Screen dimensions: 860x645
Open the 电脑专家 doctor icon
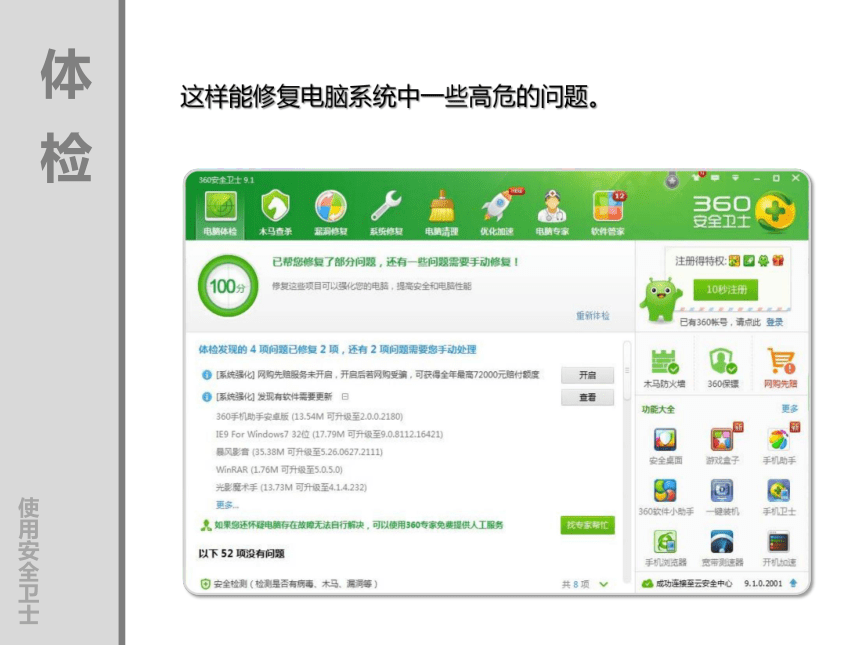point(552,206)
